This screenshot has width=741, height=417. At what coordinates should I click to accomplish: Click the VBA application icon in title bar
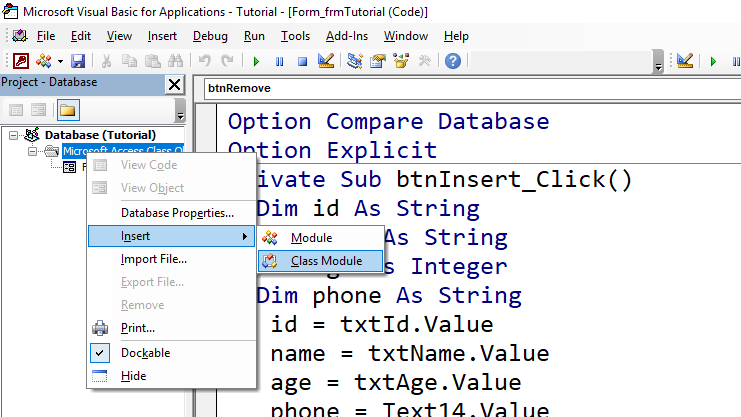coord(10,11)
